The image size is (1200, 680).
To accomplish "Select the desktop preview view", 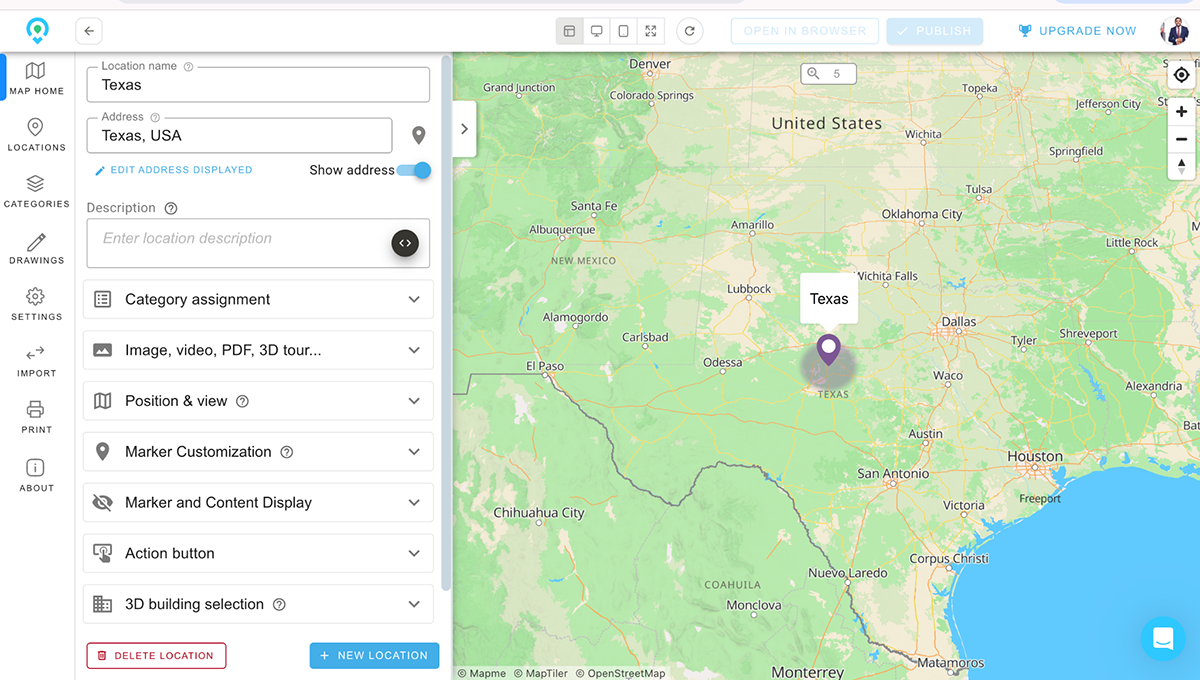I will point(597,31).
